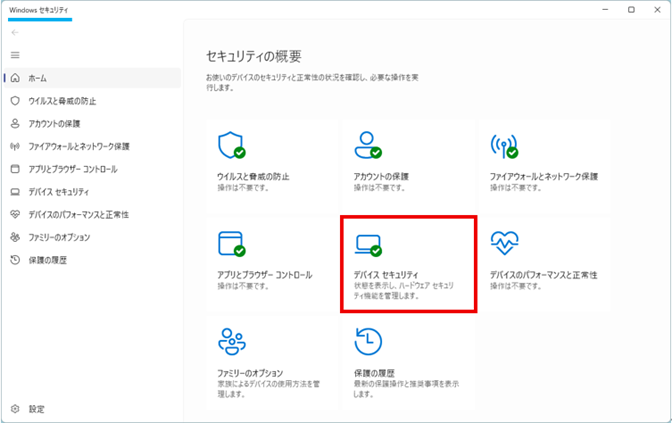
Task: Click the clock icon on 保護の履歴 tile
Action: point(368,342)
